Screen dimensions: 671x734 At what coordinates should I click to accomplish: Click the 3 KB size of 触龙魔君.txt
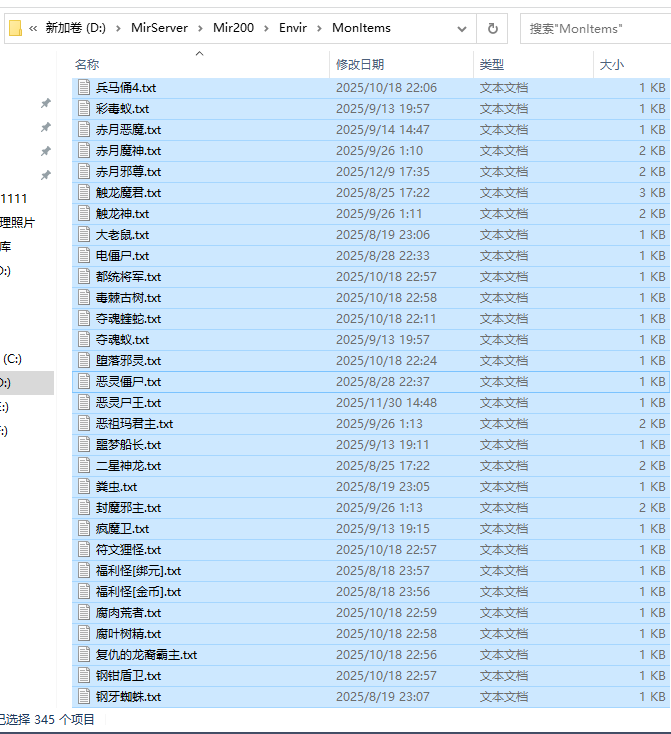click(x=652, y=192)
